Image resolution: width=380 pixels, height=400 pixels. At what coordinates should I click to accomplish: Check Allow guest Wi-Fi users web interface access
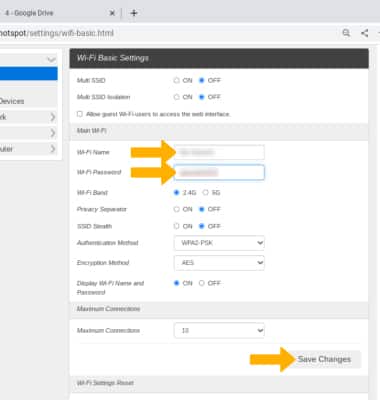[80, 114]
